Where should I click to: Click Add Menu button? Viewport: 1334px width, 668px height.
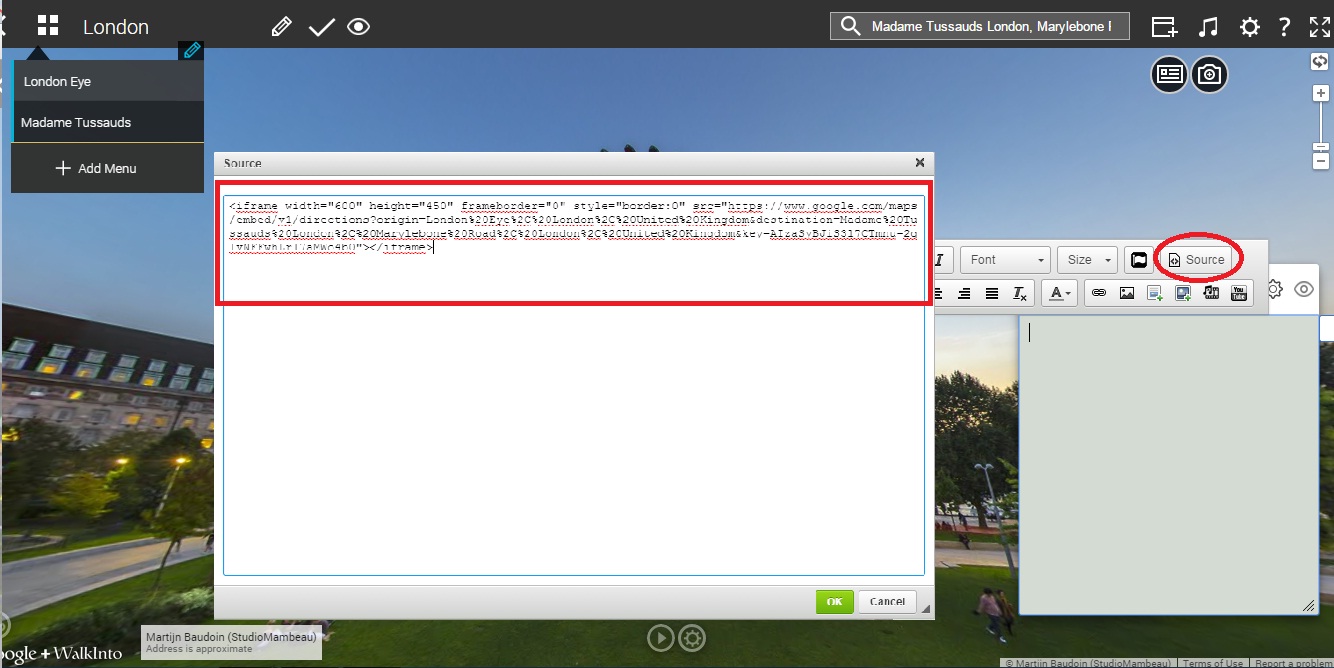pos(108,168)
